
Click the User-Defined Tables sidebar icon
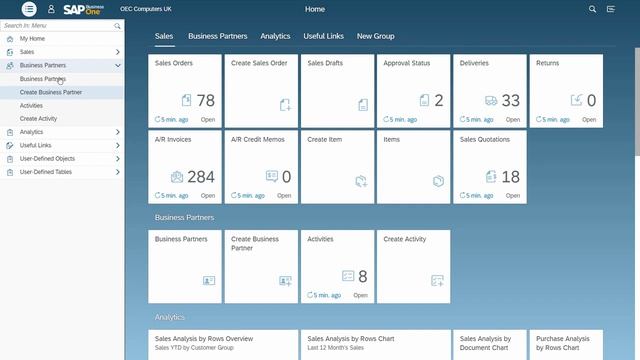(x=10, y=172)
